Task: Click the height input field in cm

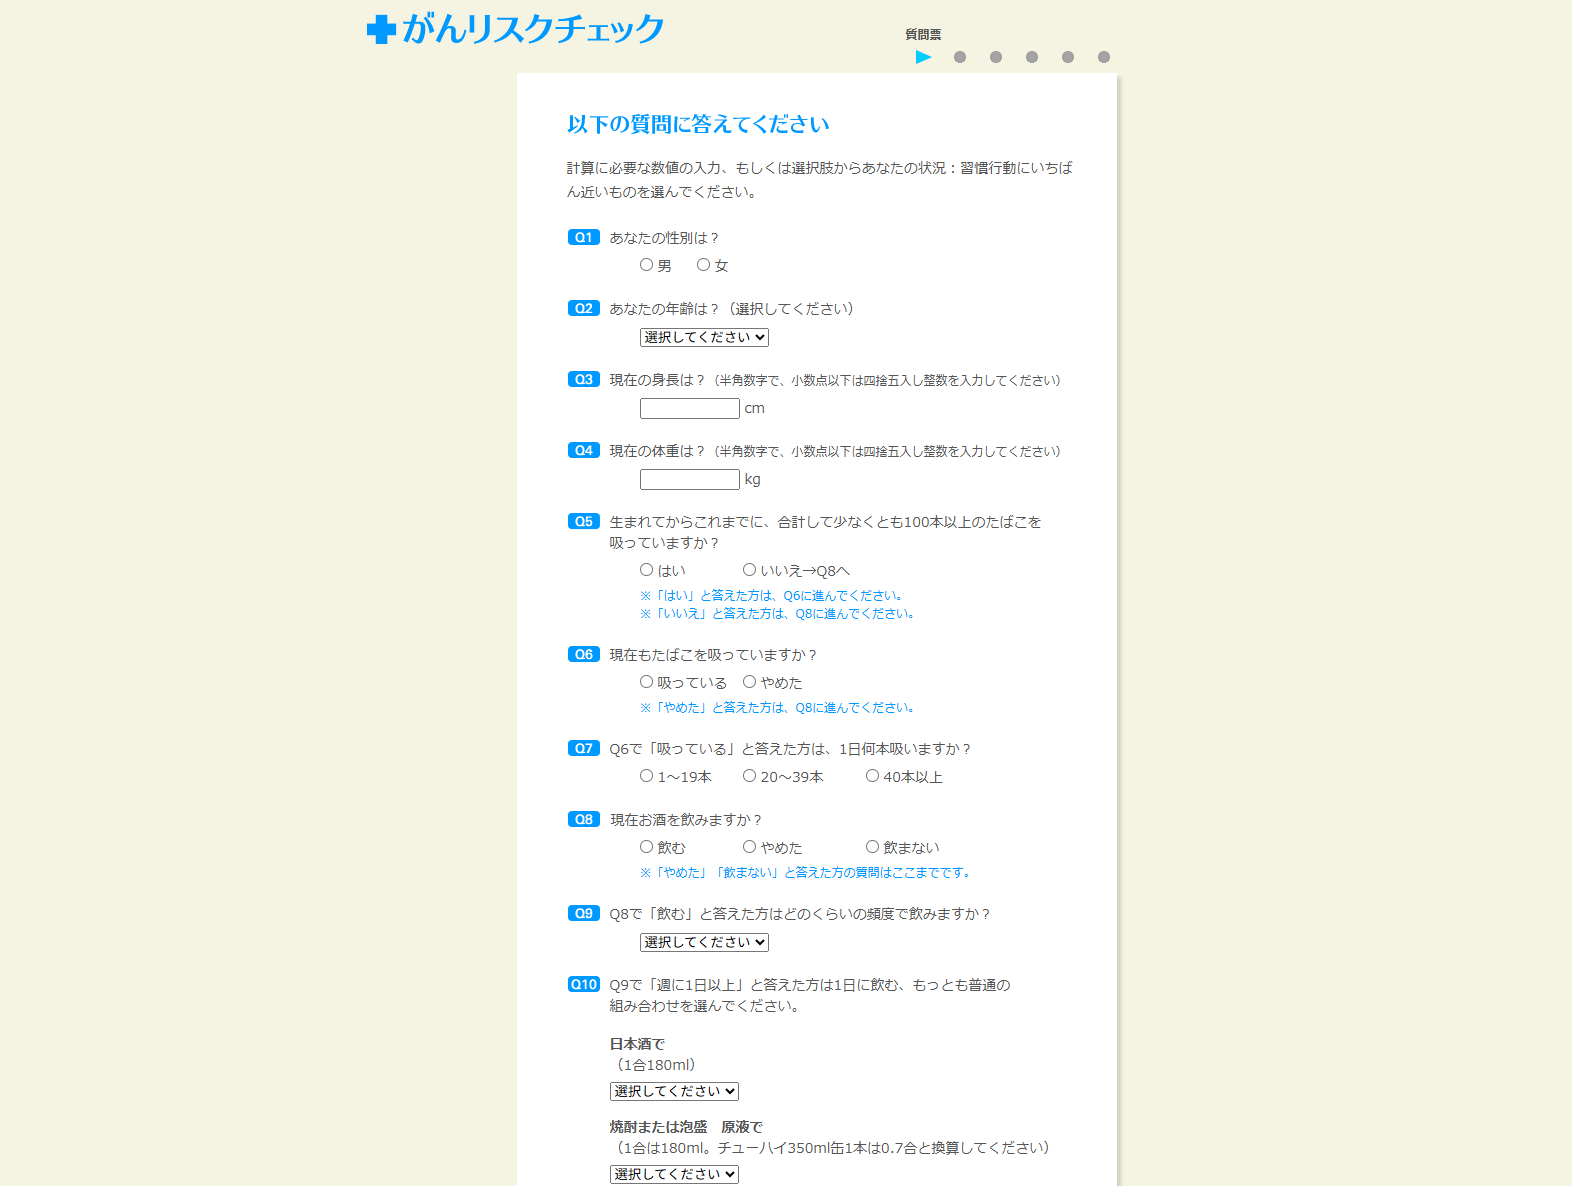Action: (x=689, y=409)
